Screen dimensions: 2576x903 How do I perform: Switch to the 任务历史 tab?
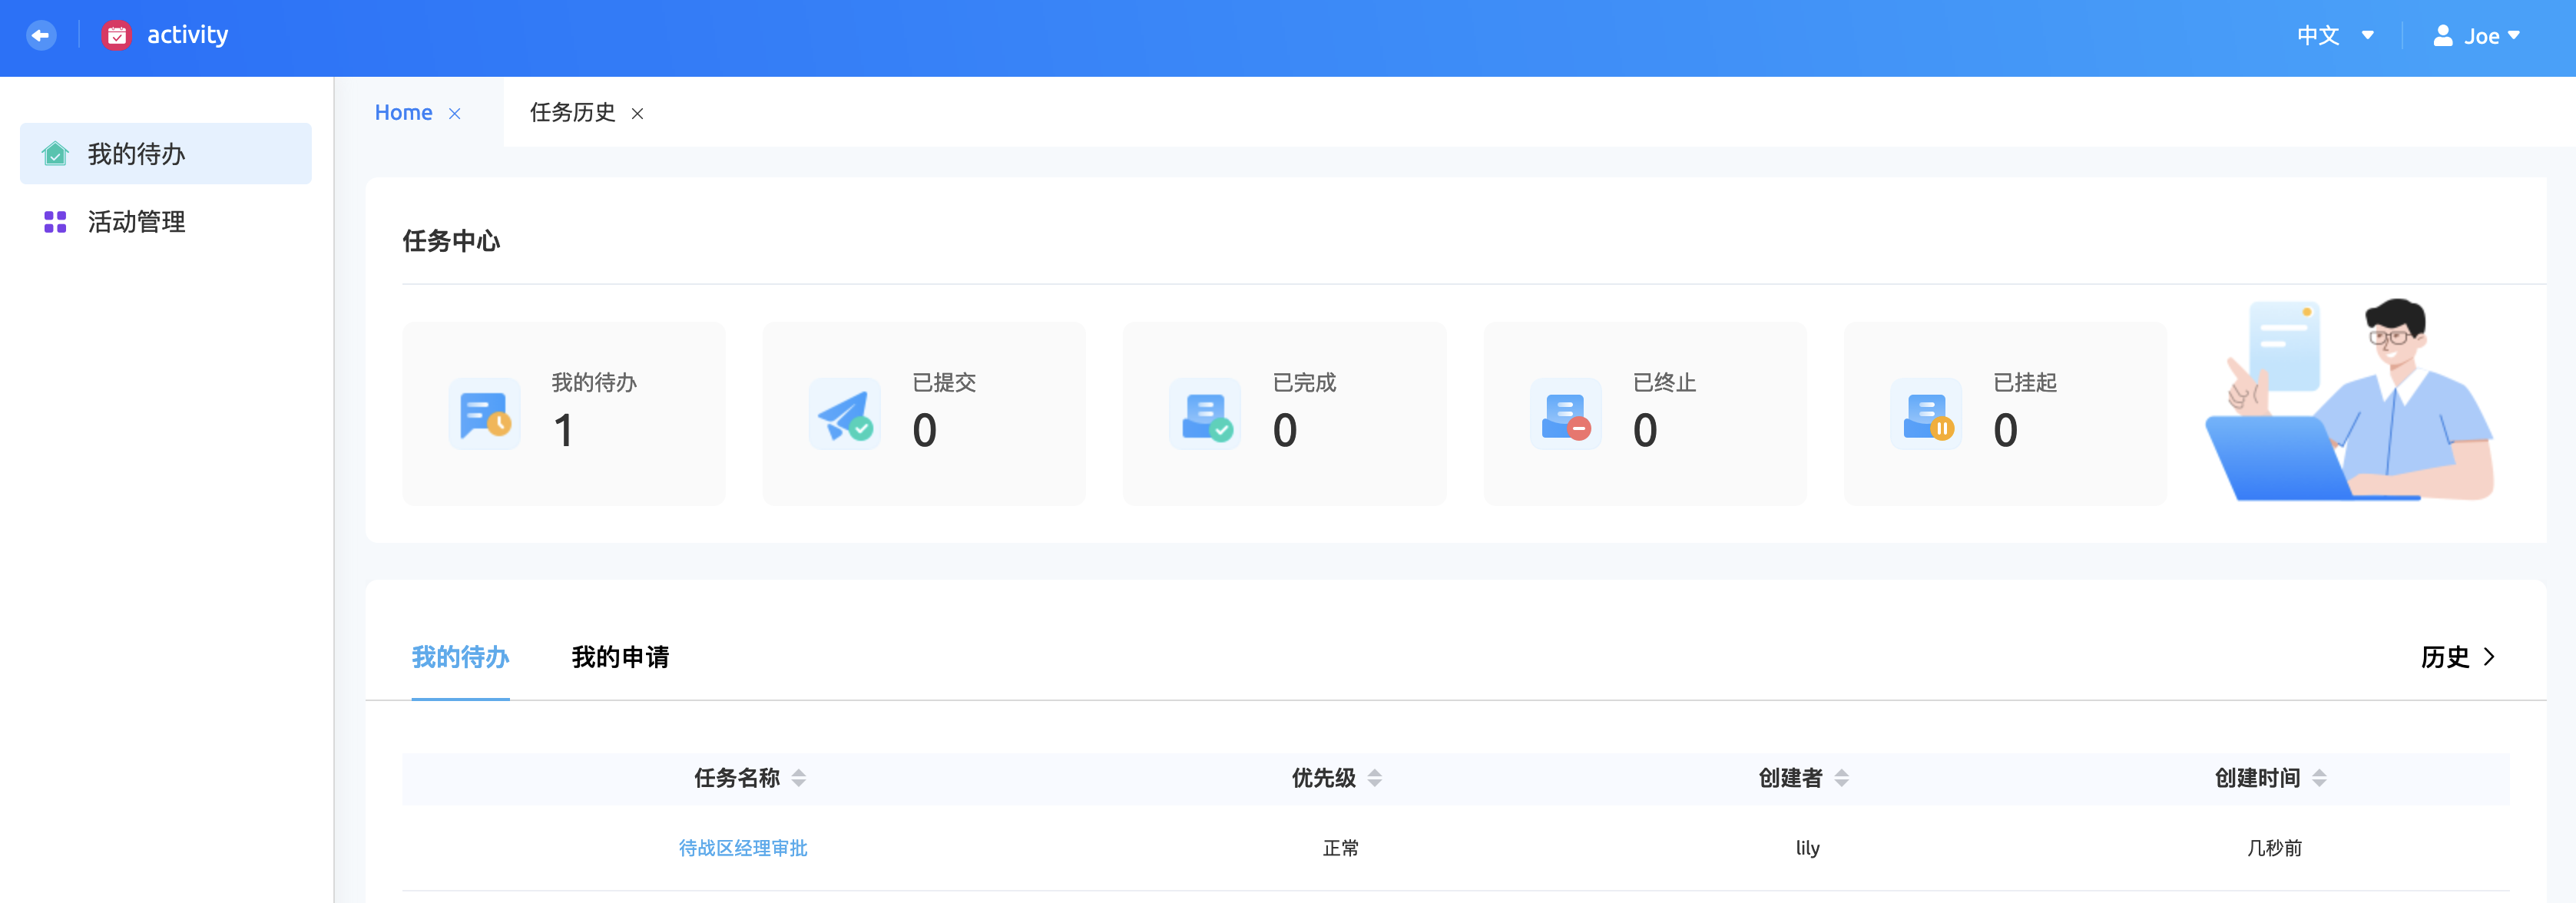(x=572, y=113)
